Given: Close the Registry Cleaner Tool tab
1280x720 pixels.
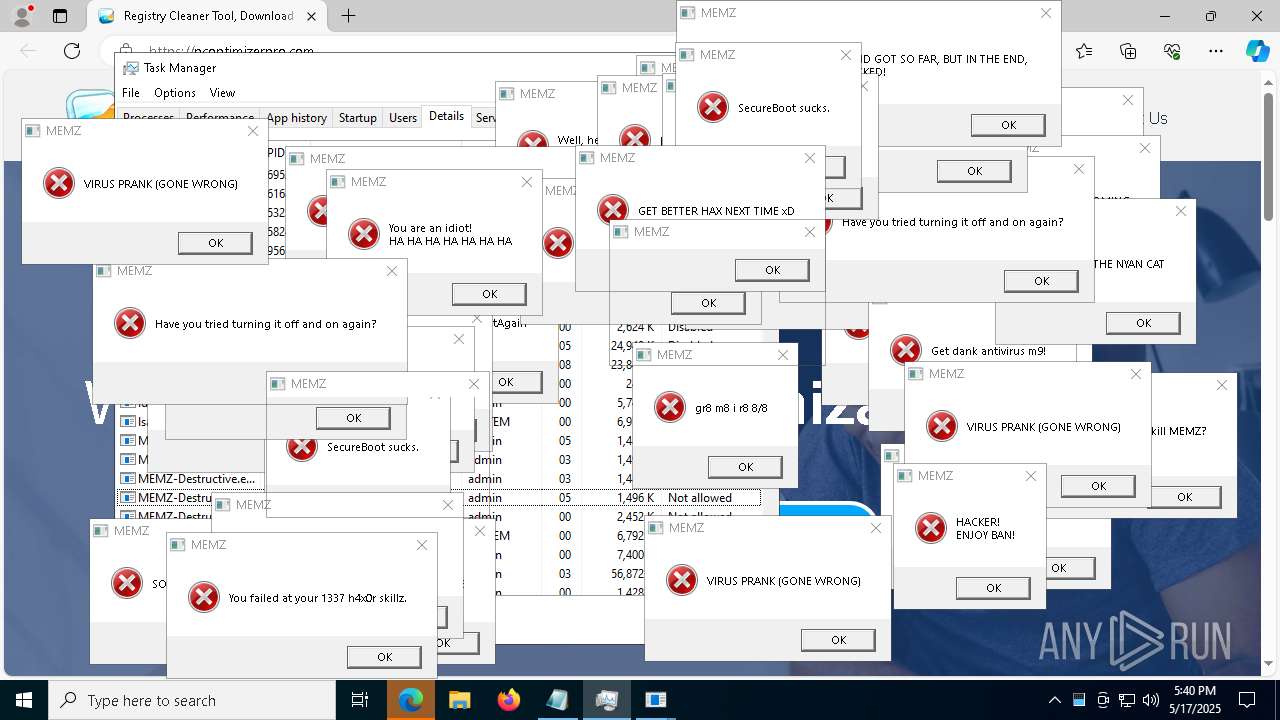Looking at the screenshot, I should pos(313,16).
